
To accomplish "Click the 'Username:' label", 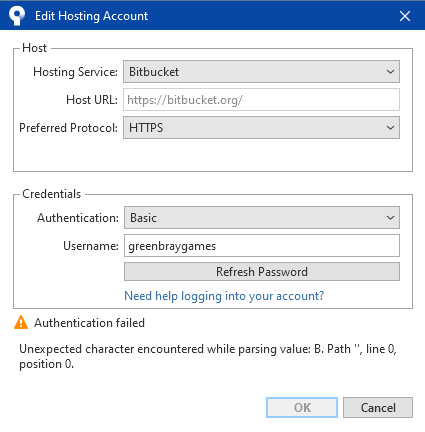I will tap(91, 246).
